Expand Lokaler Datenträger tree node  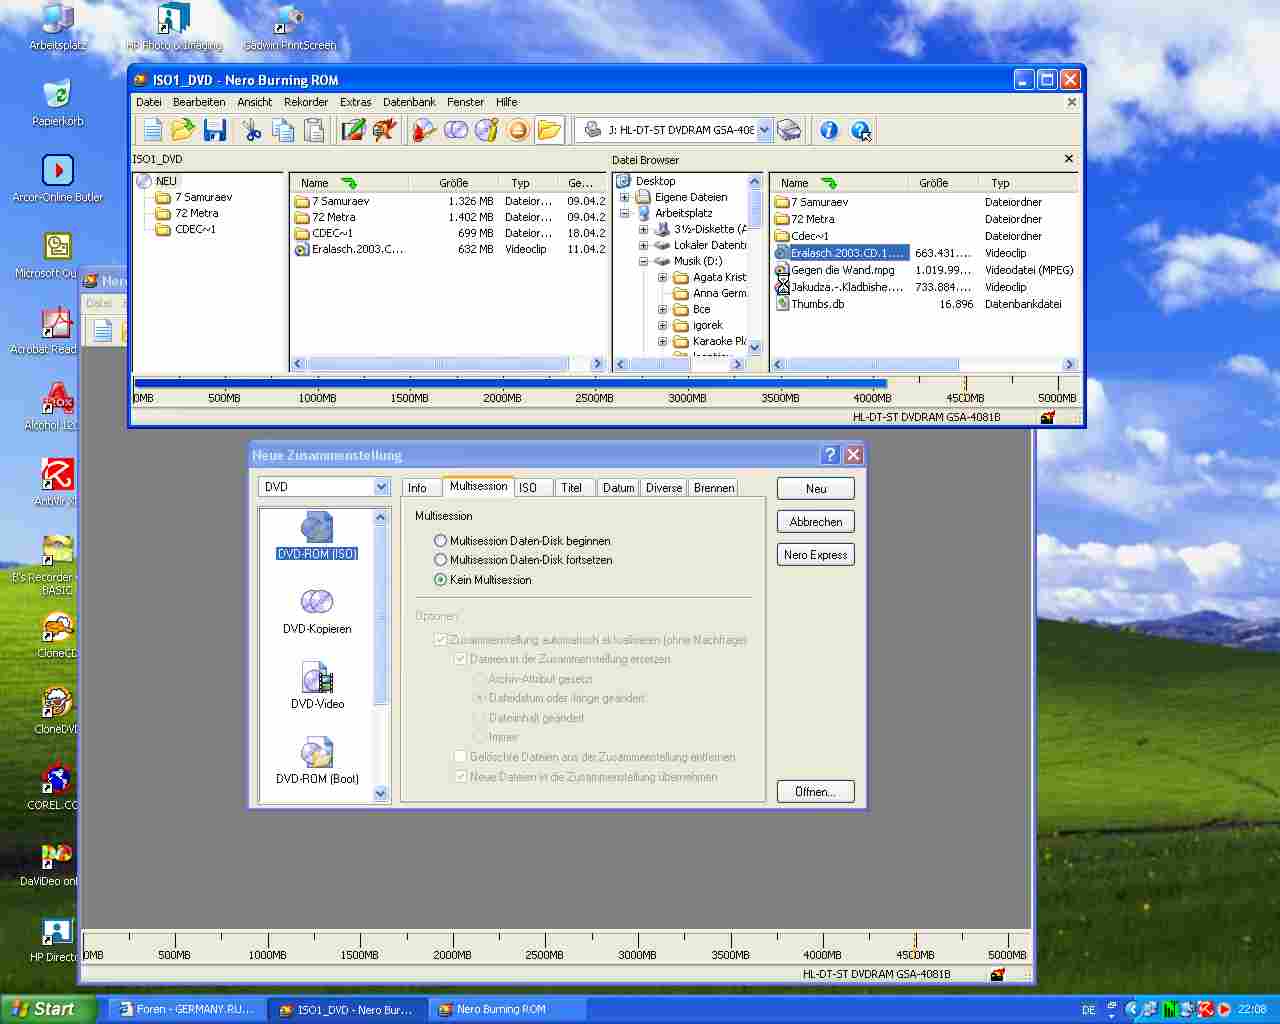coord(643,245)
